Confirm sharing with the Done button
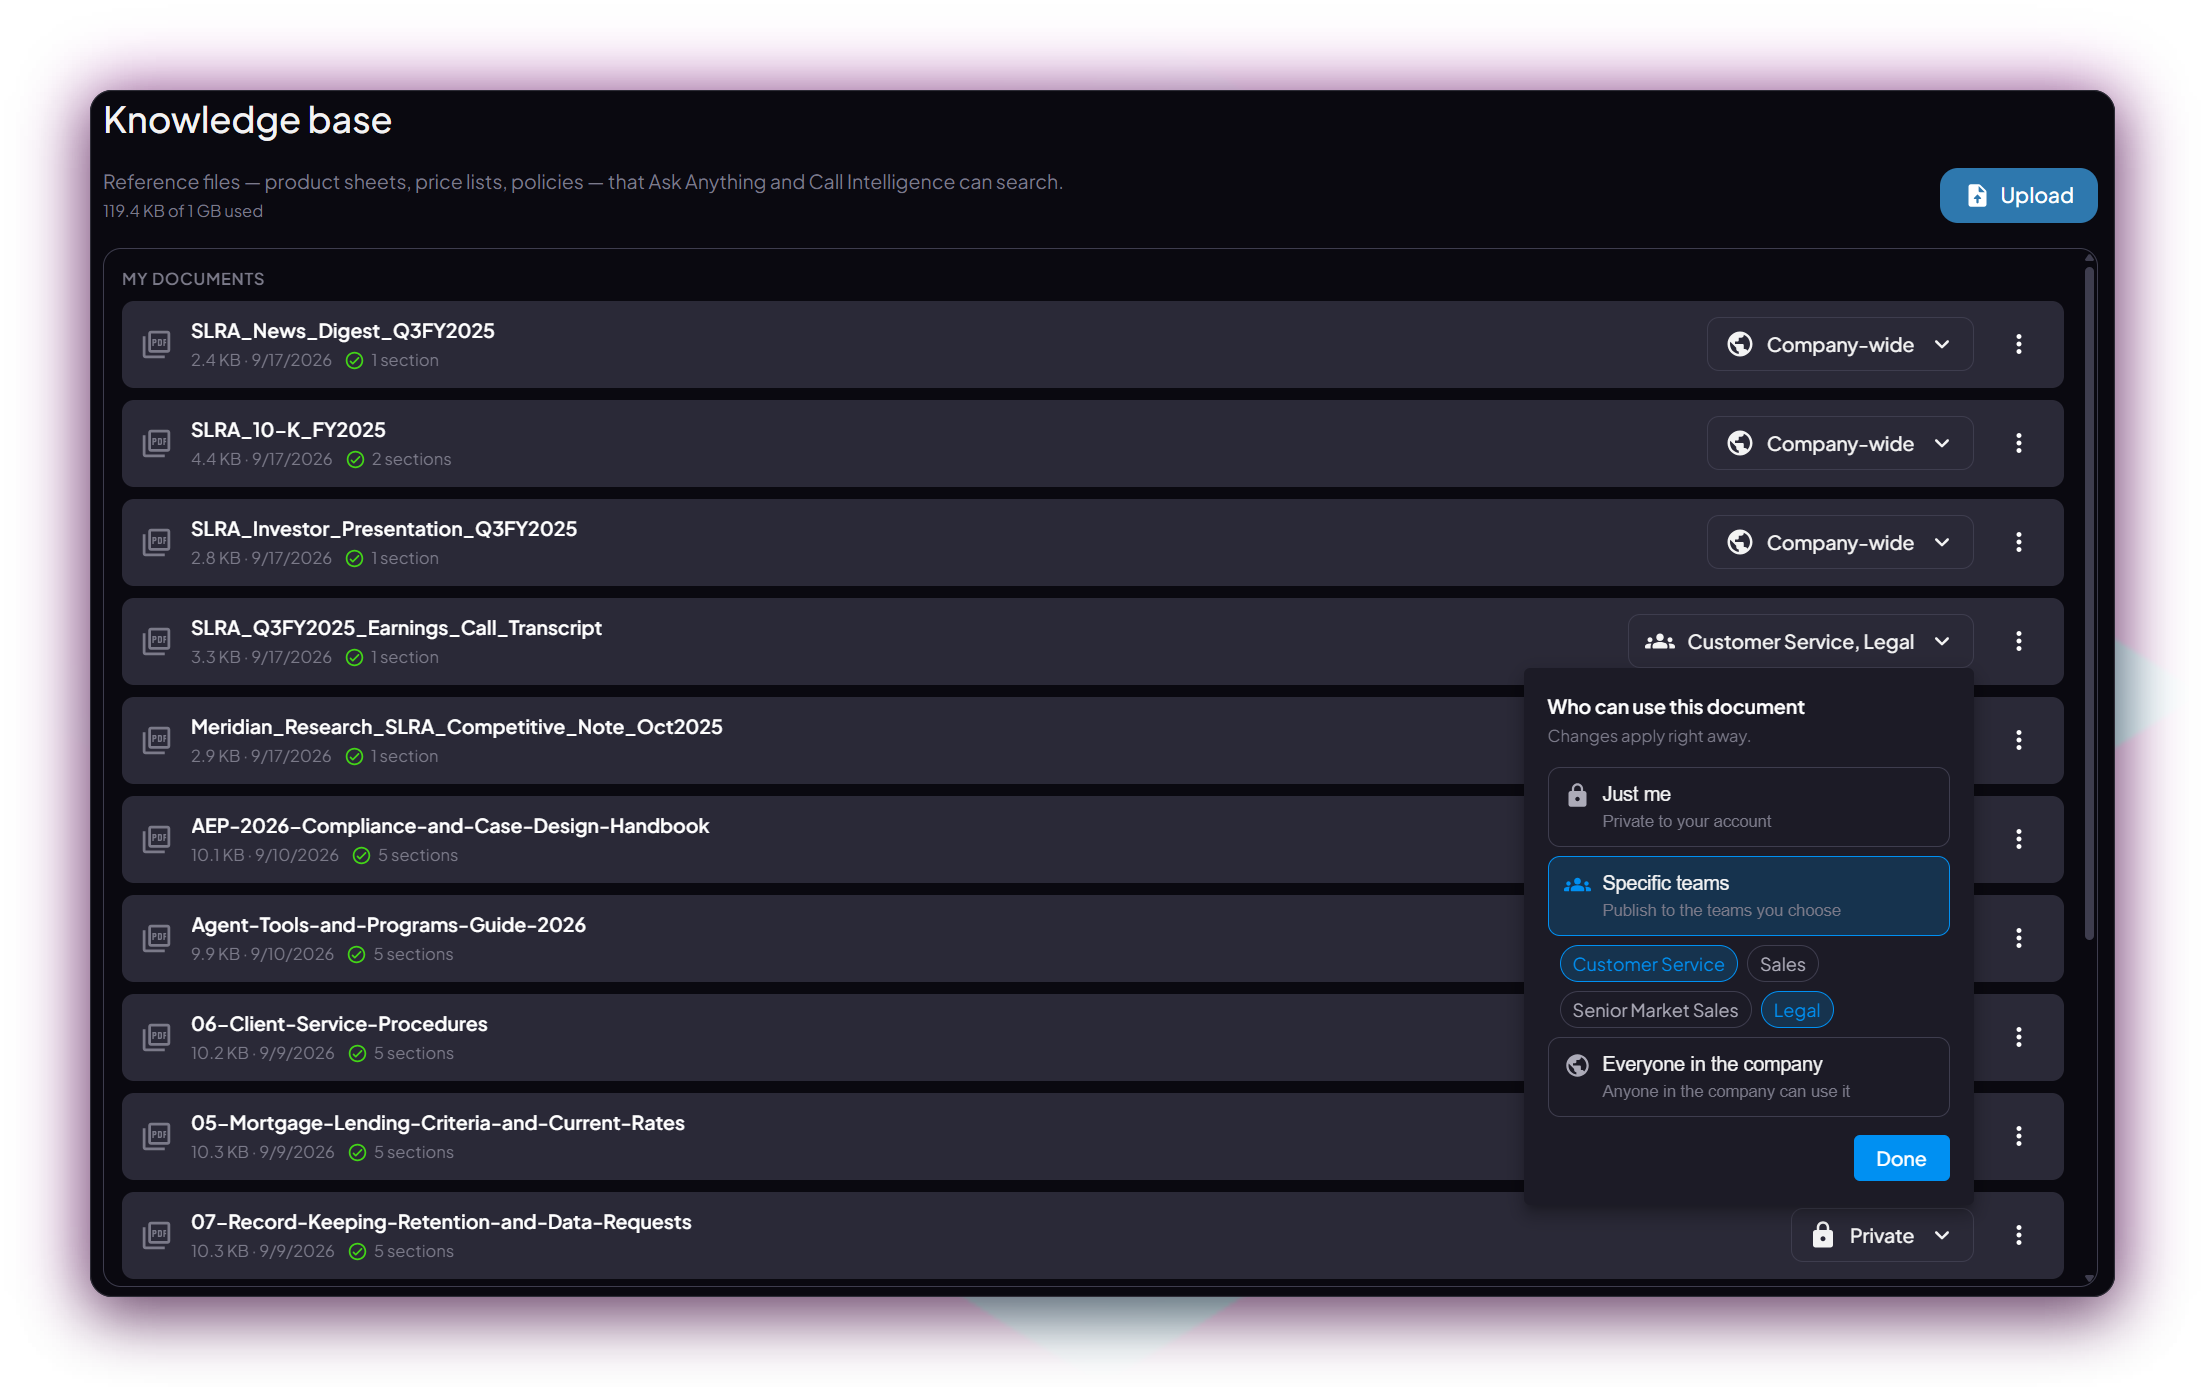 tap(1900, 1158)
